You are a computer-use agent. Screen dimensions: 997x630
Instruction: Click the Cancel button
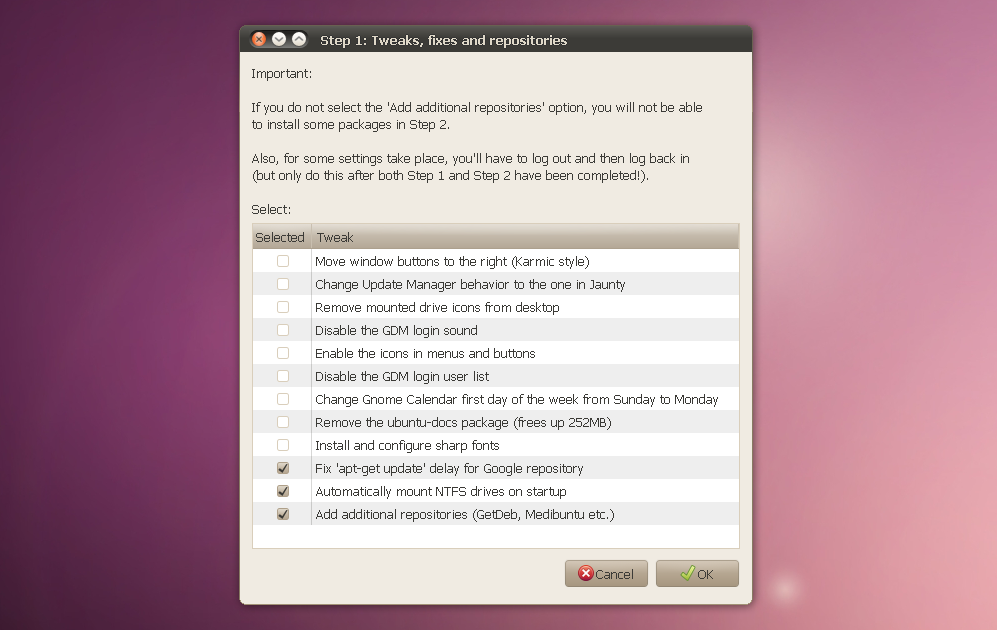coord(606,573)
